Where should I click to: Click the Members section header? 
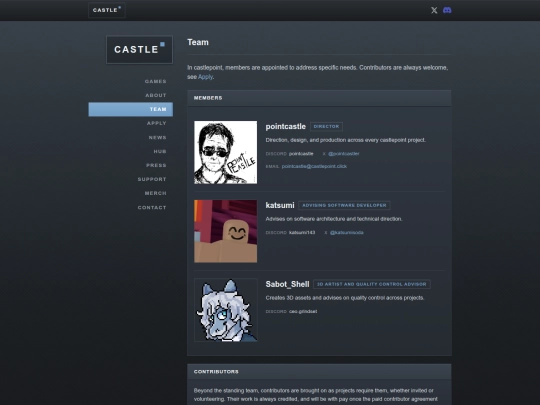pyautogui.click(x=319, y=98)
